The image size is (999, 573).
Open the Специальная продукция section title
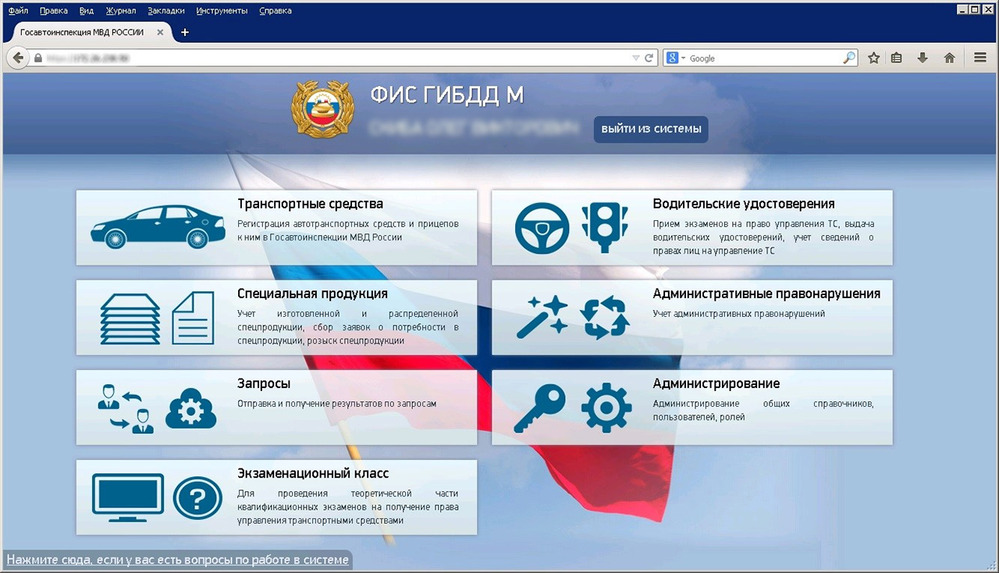(x=312, y=294)
